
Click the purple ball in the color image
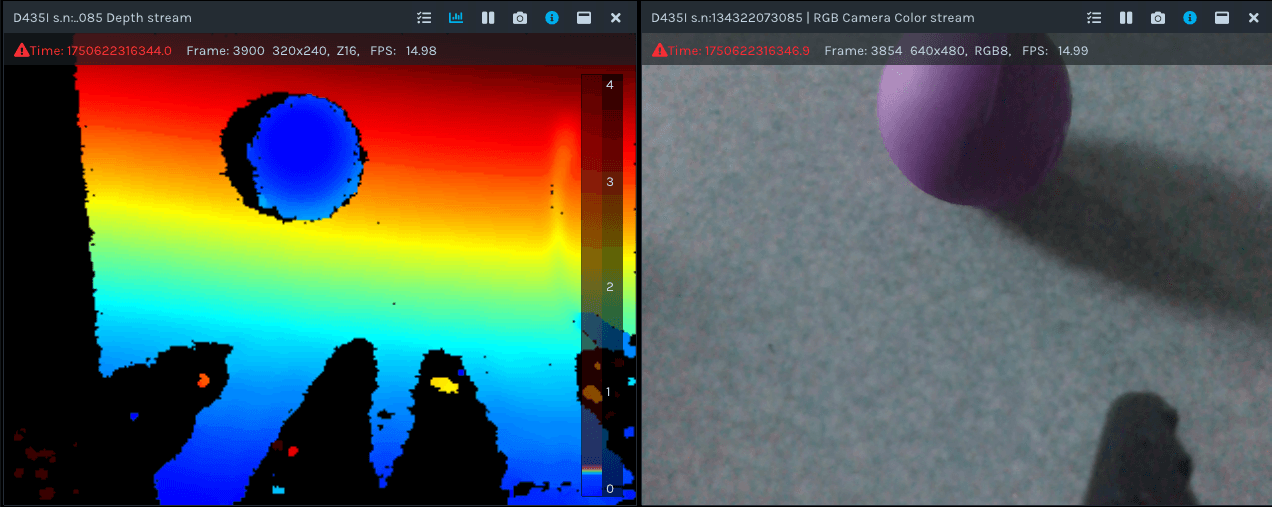tap(974, 122)
